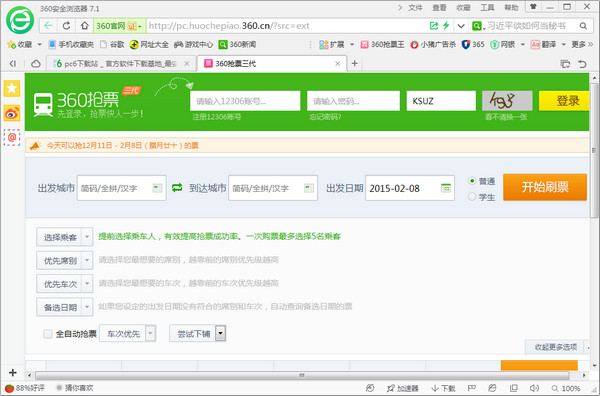Refresh the captcha image
This screenshot has height=396, width=600.
point(507,101)
